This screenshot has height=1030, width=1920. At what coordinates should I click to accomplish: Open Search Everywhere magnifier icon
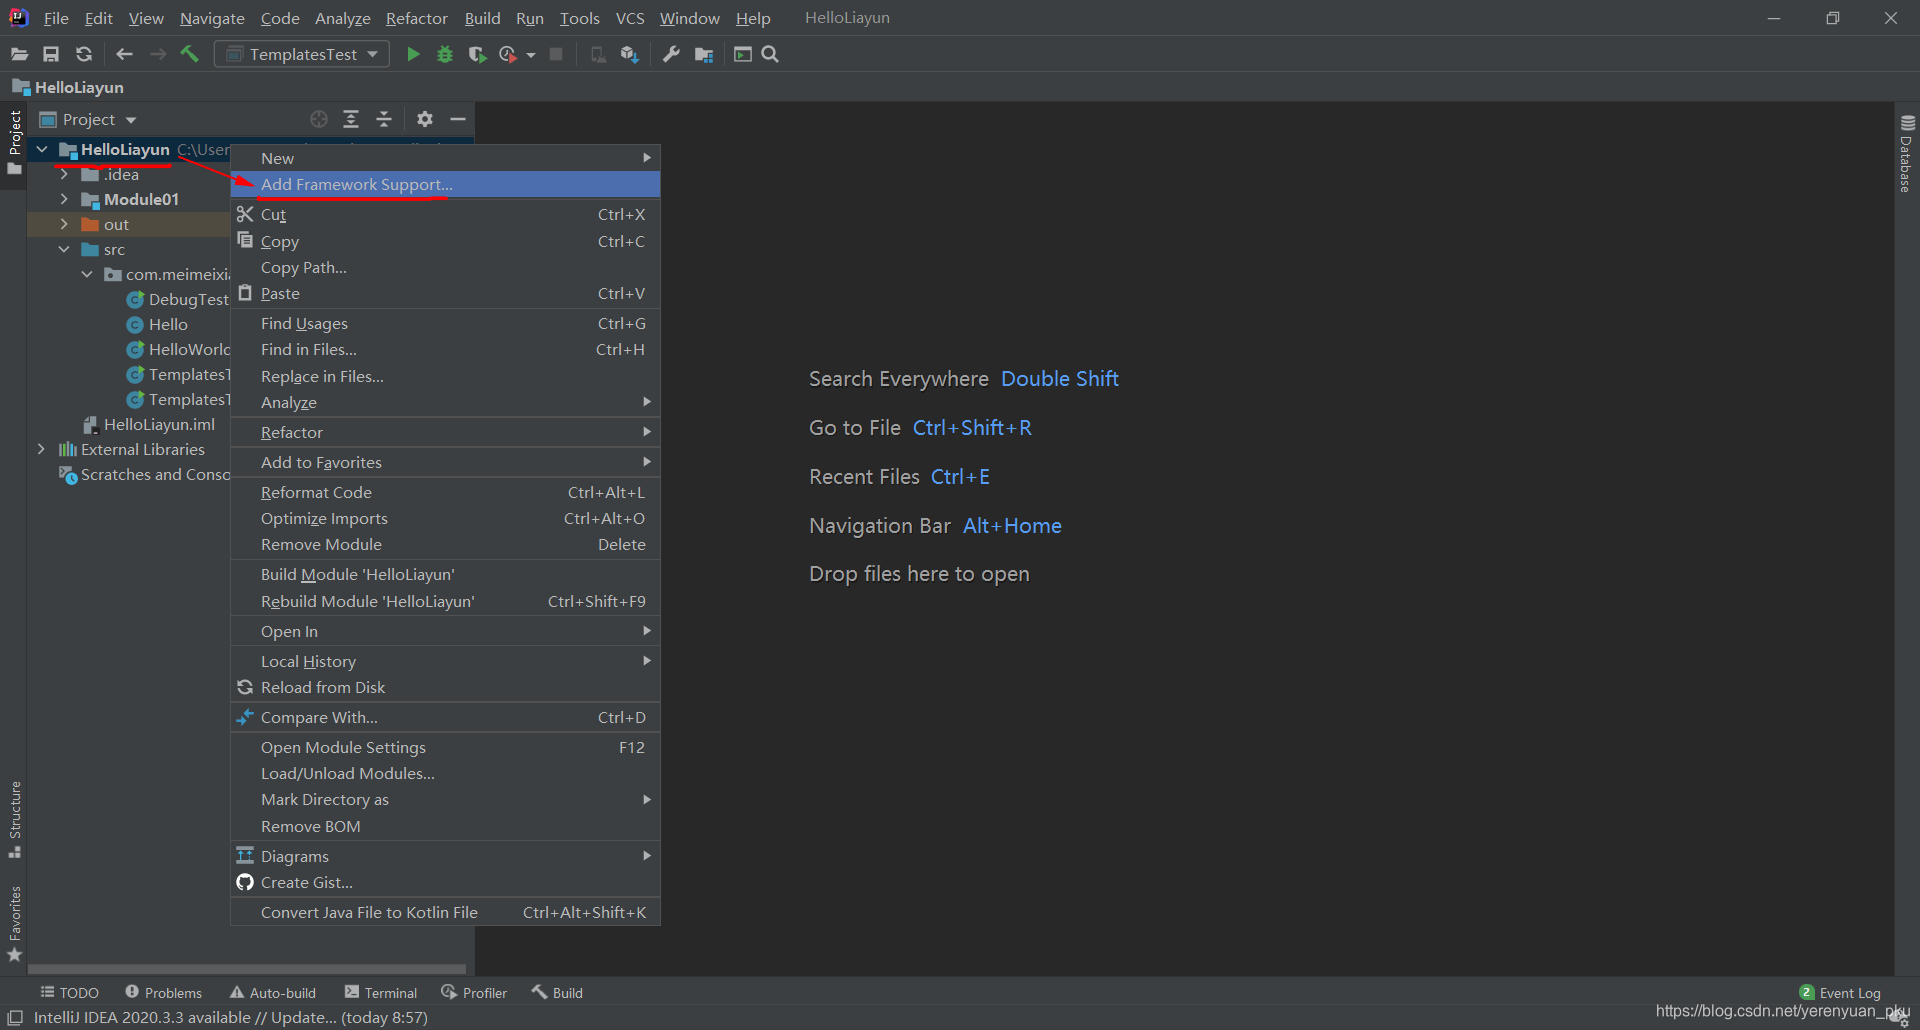click(770, 54)
